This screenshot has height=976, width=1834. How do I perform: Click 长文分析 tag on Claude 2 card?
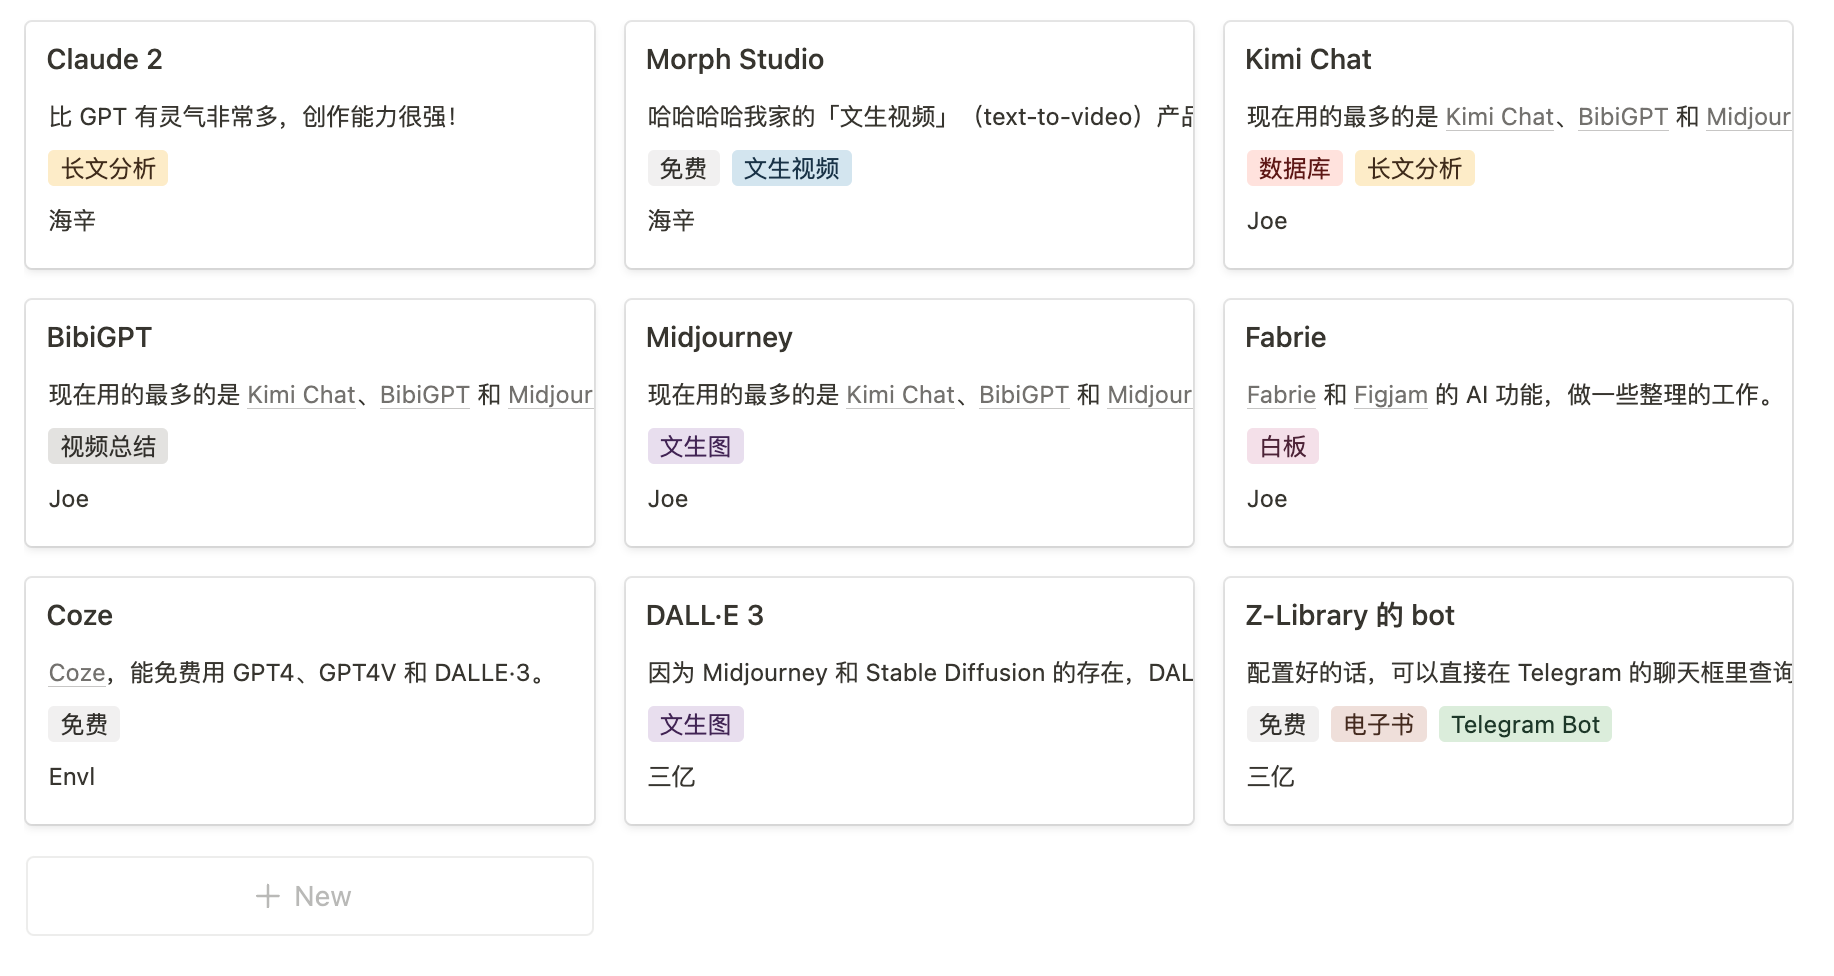point(108,169)
